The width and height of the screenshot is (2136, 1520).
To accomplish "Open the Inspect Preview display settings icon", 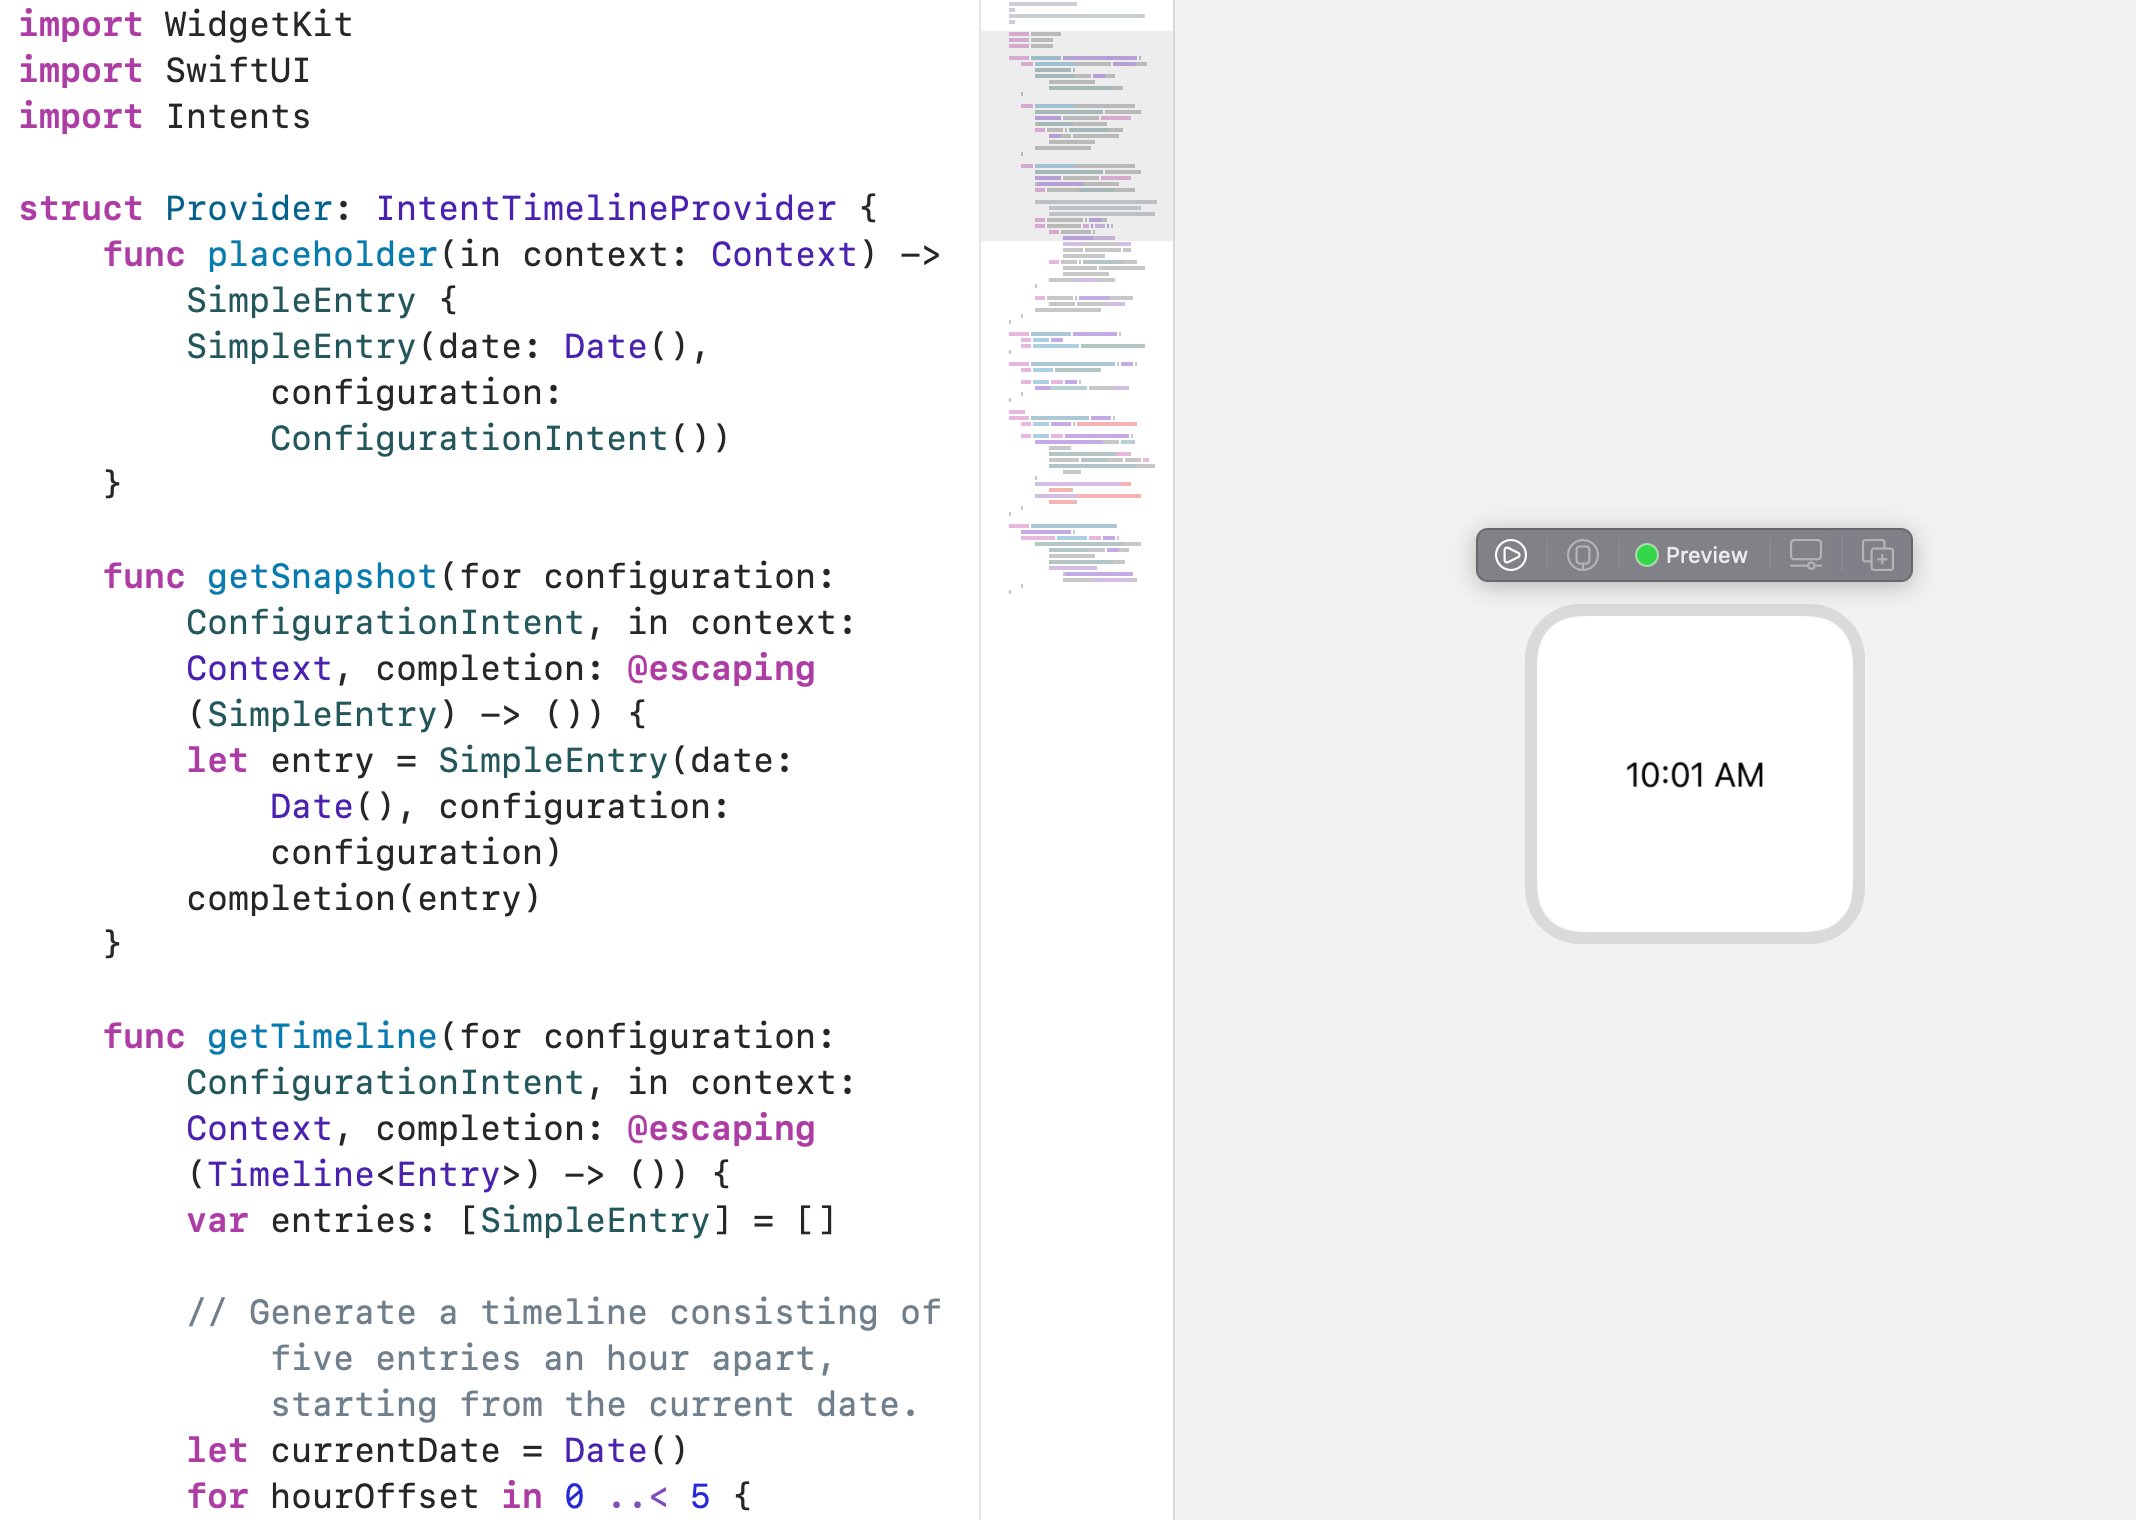I will tap(1805, 555).
